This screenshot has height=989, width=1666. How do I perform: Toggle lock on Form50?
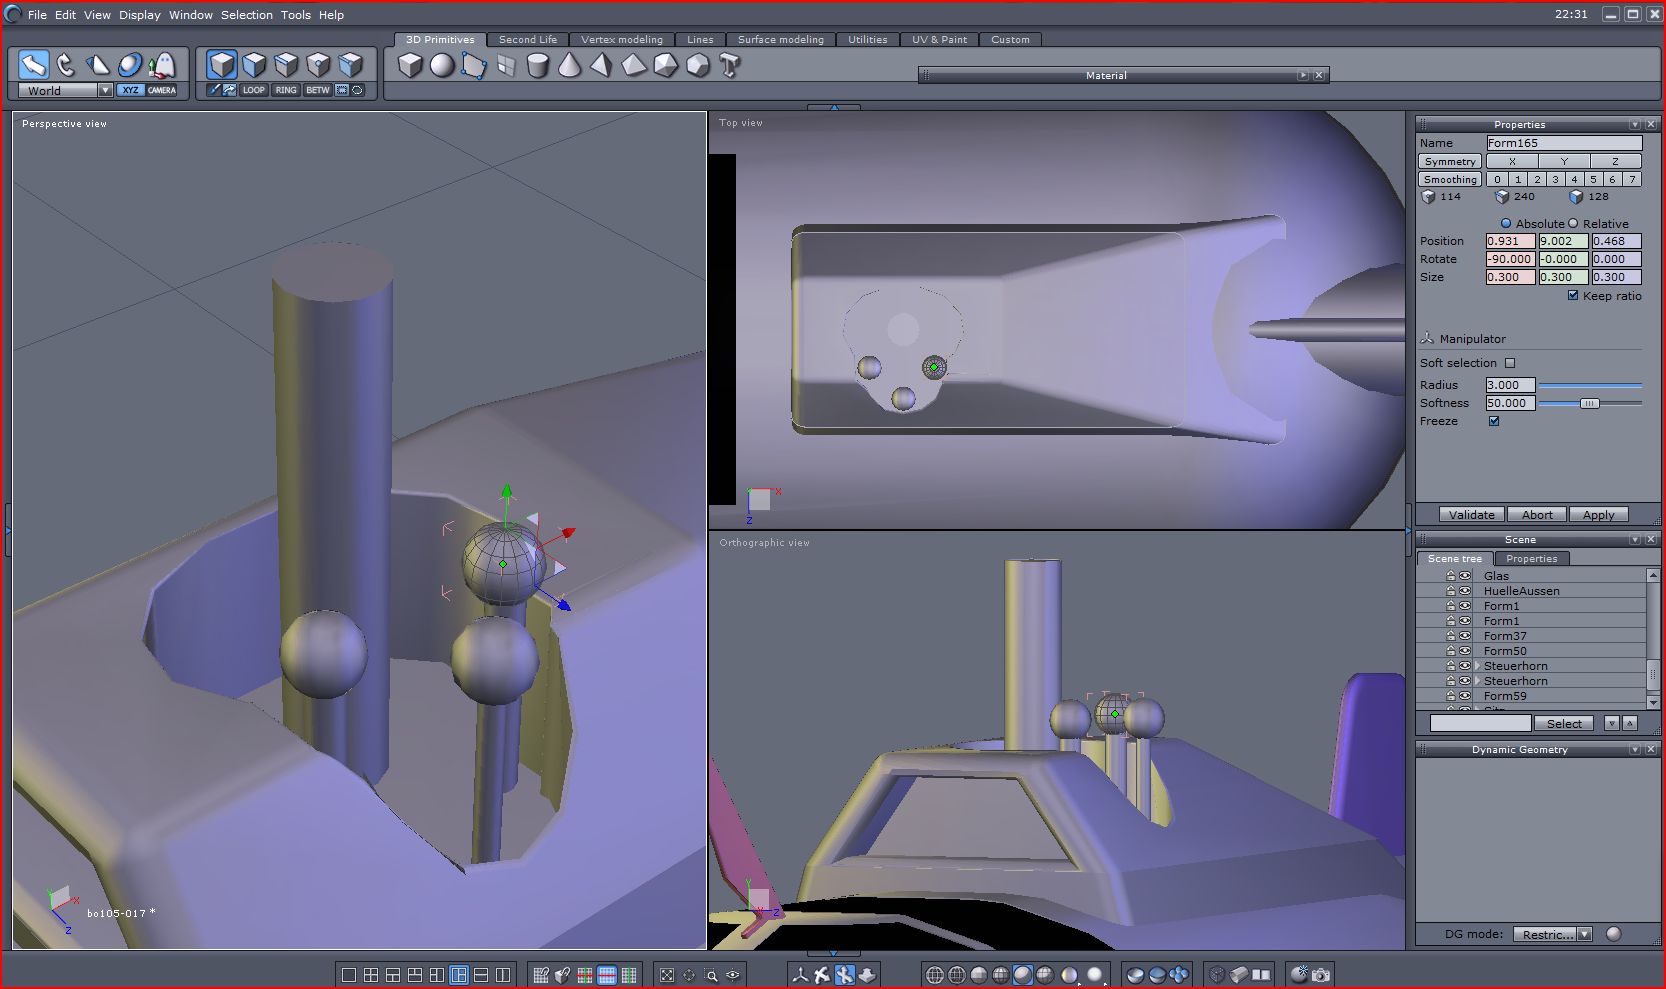pos(1451,651)
